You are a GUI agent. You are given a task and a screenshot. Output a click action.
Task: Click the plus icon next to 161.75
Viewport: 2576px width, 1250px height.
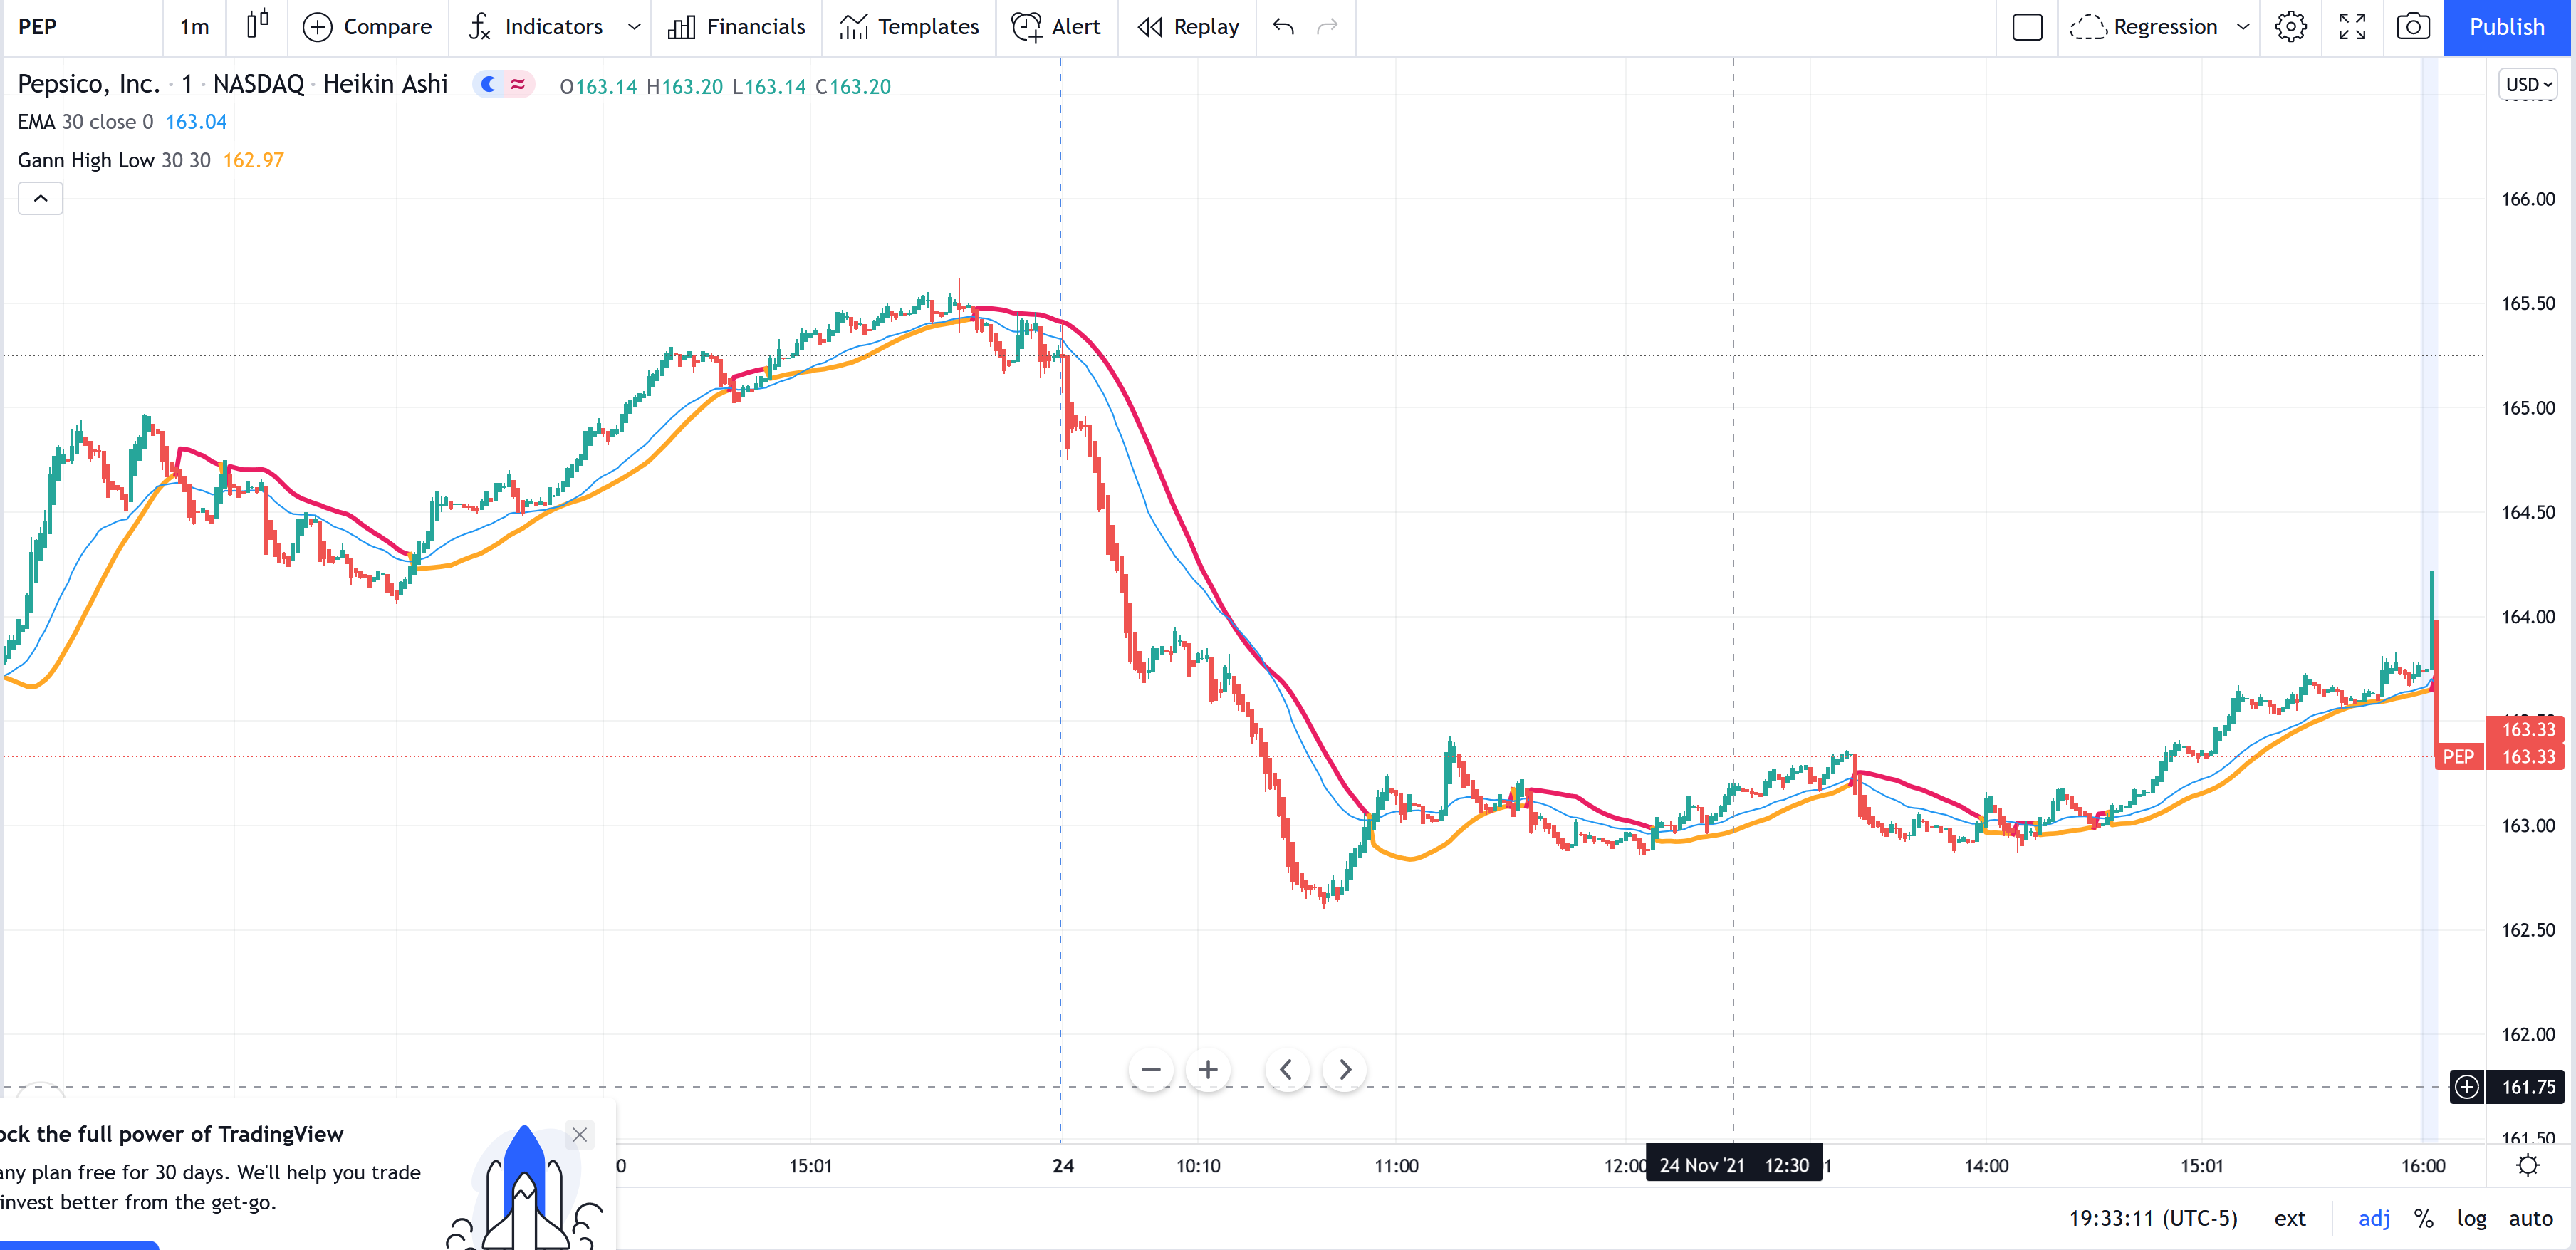point(2467,1087)
